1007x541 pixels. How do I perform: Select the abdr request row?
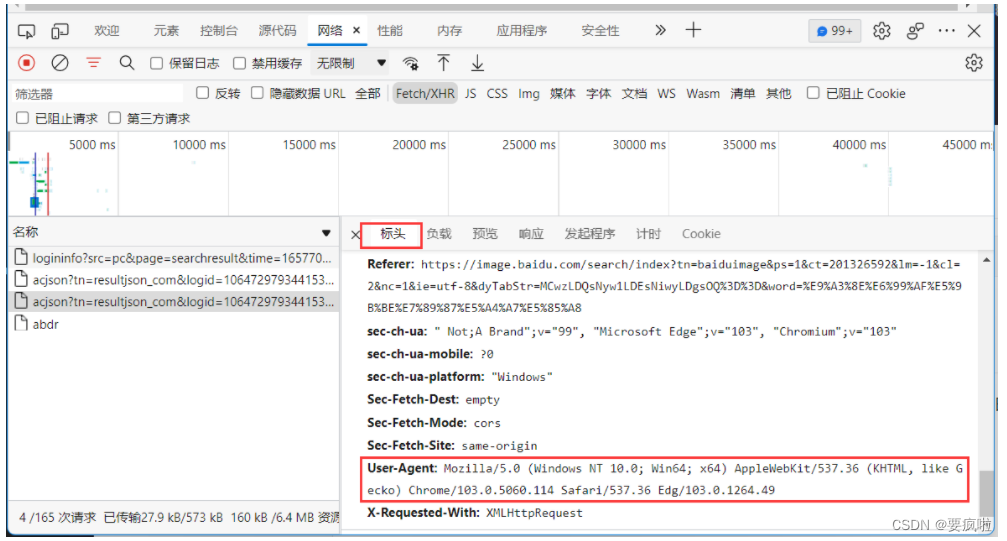coord(173,324)
